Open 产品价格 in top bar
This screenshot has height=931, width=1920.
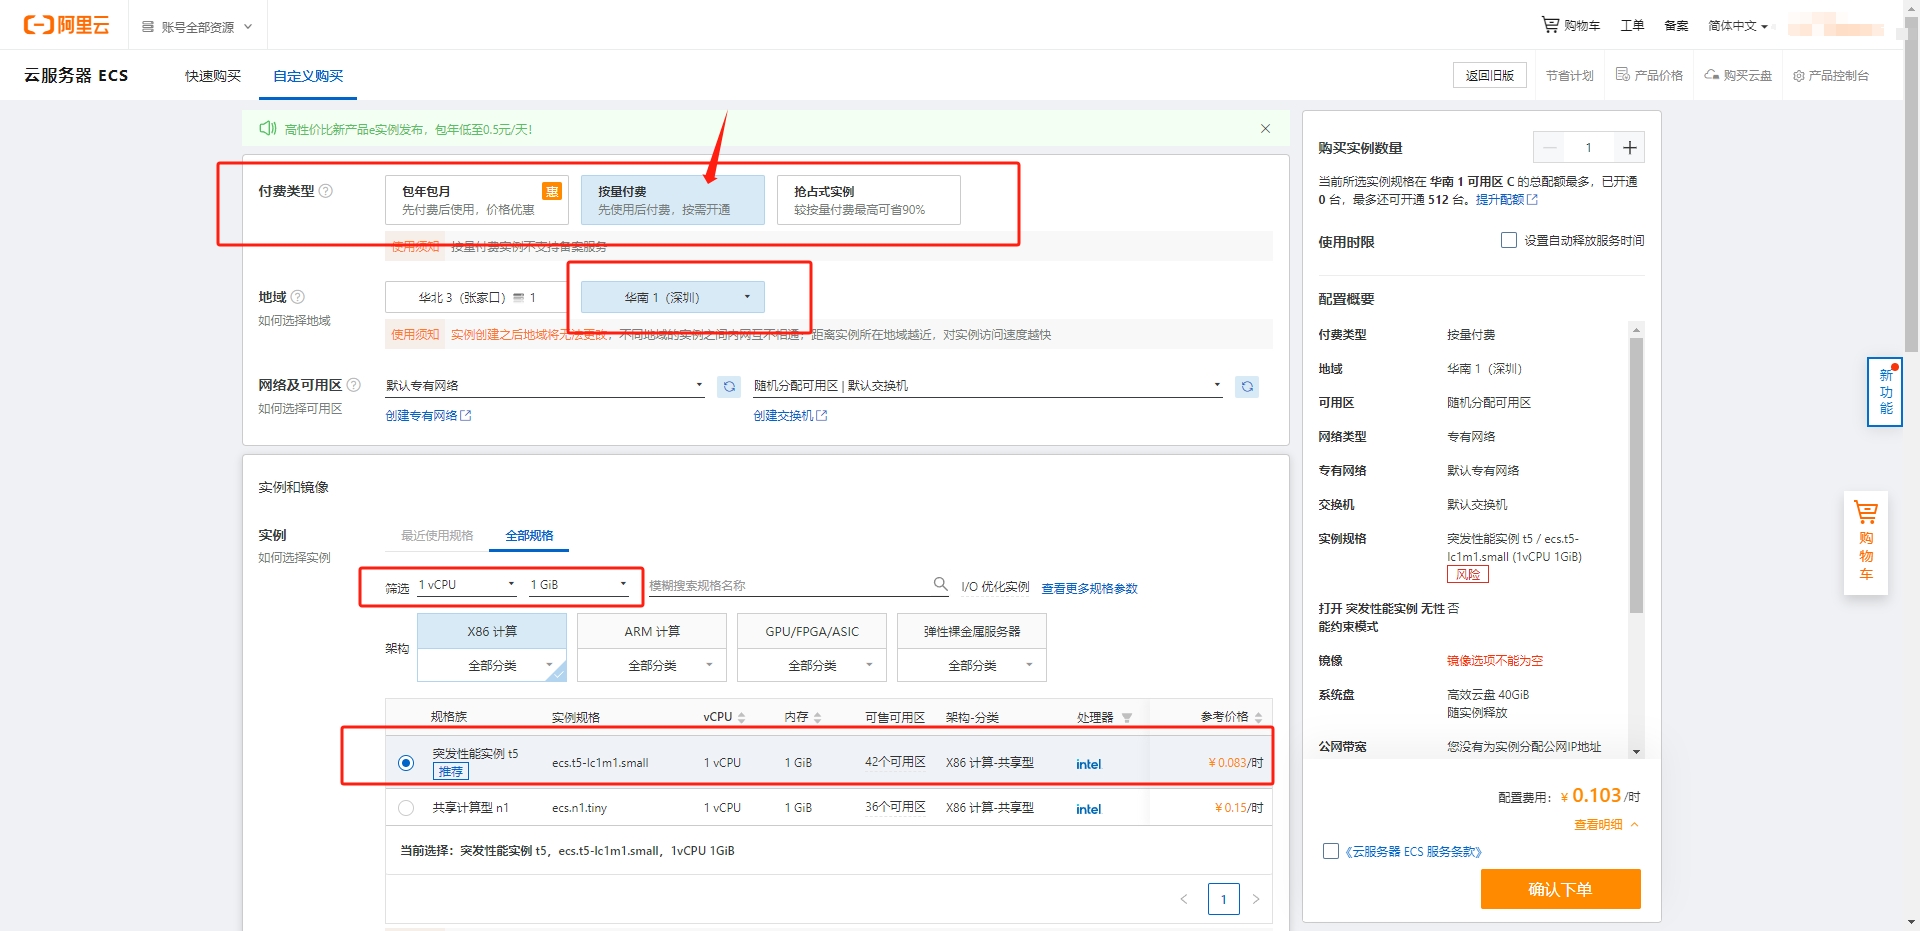coord(1650,75)
